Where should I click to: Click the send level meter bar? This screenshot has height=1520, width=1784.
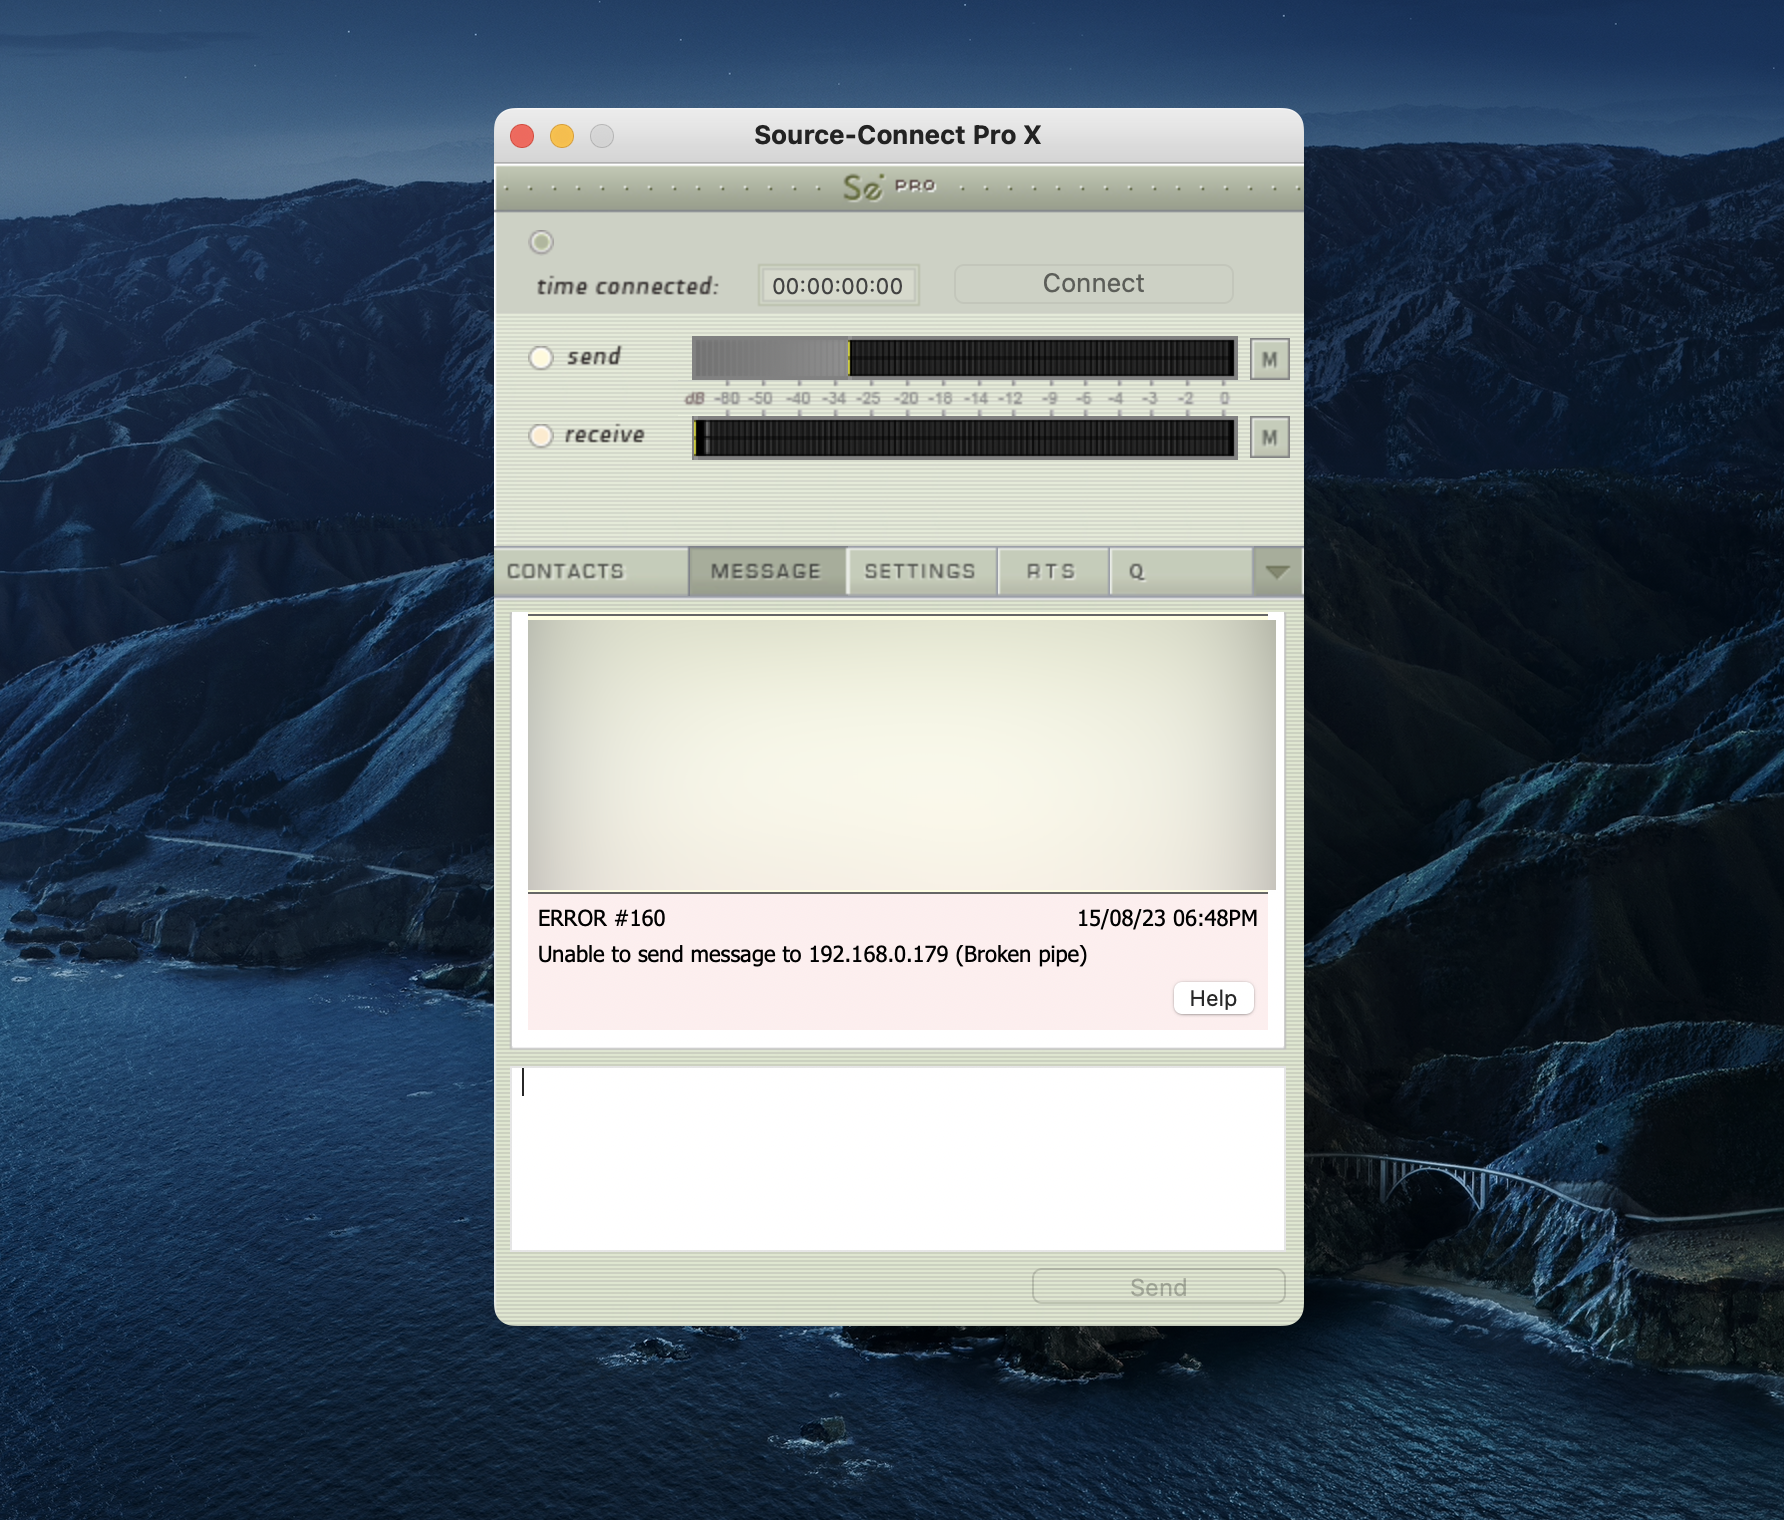(964, 358)
